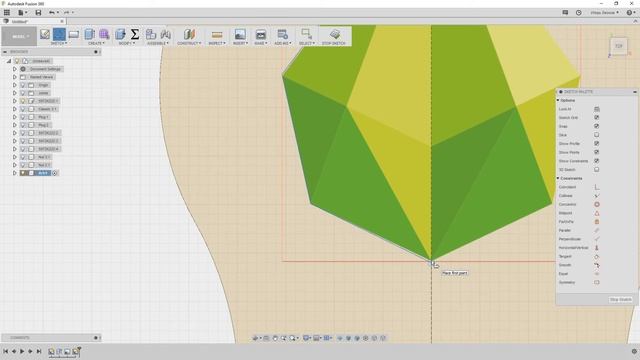Click the Inspect measure ruler icon

pyautogui.click(x=217, y=34)
